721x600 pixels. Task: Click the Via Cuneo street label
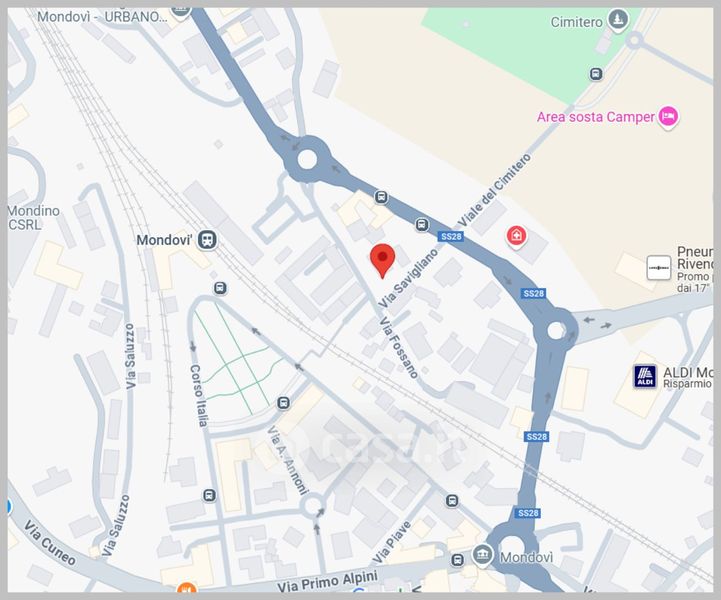tap(50, 543)
